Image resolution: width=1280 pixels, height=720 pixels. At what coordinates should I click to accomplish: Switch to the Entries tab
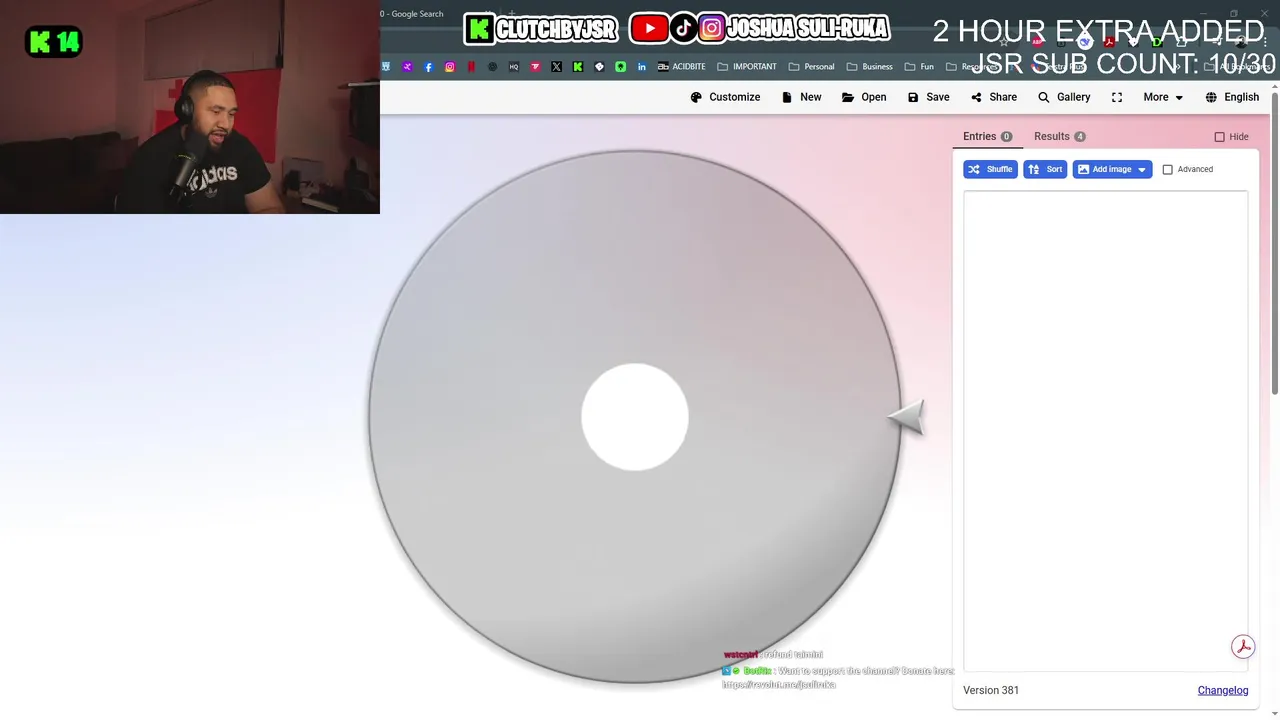[987, 136]
